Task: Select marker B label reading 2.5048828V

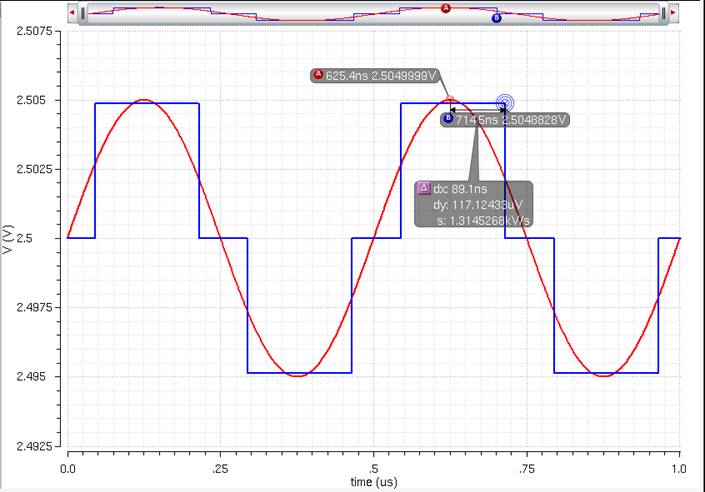Action: [x=512, y=120]
